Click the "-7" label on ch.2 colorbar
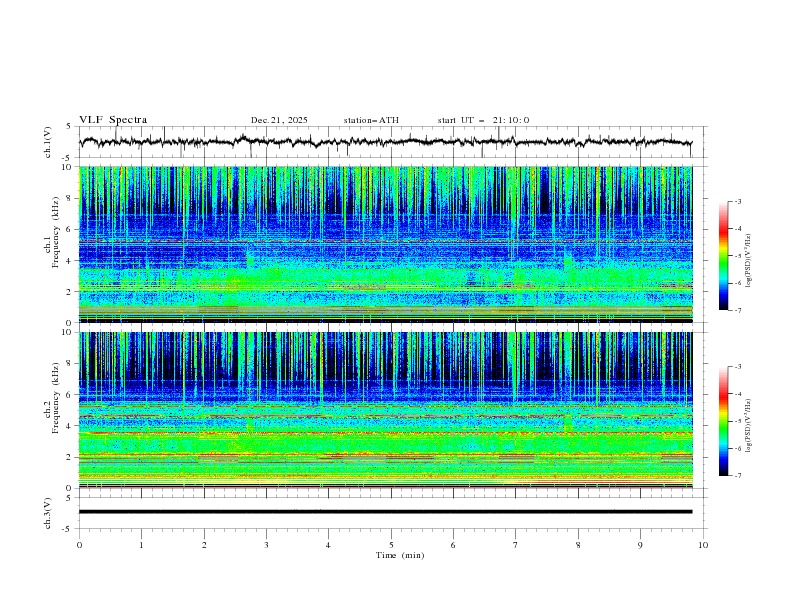The height and width of the screenshot is (612, 792). point(738,476)
